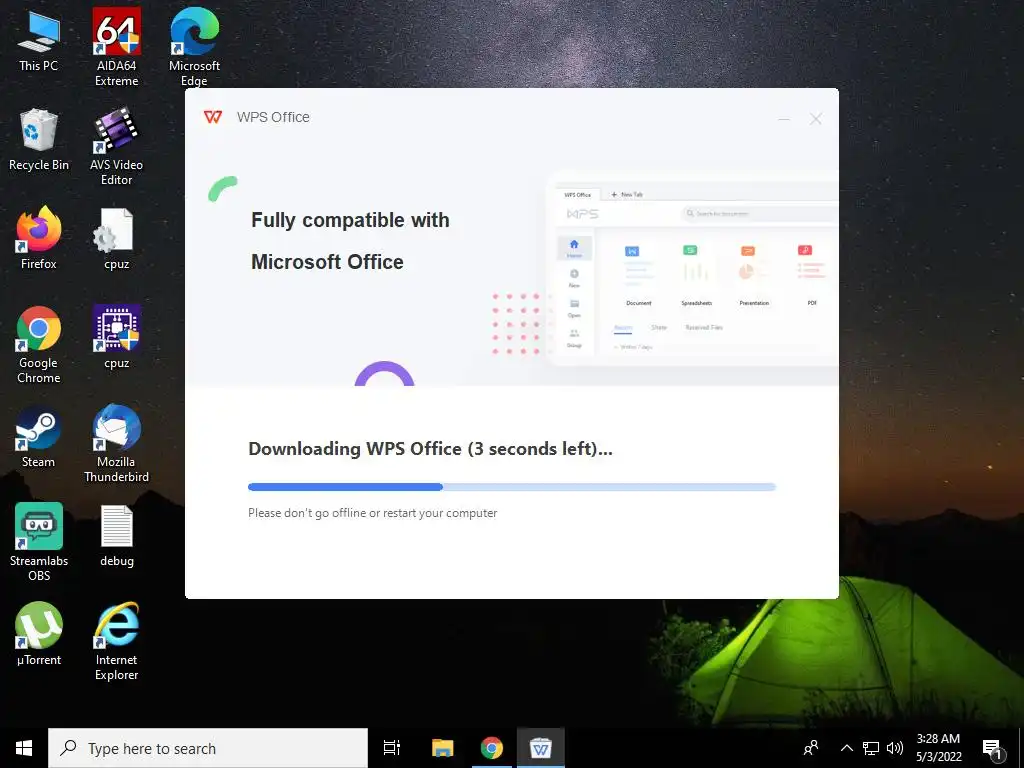Launch Internet Explorer shortcut

[116, 641]
